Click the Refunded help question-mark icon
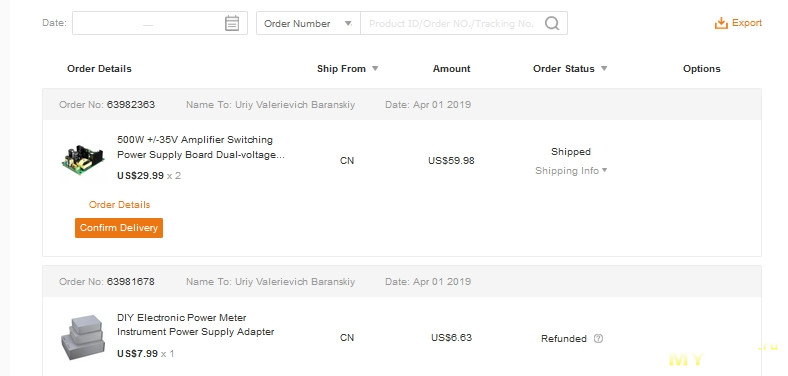This screenshot has height=376, width=788. pos(598,338)
